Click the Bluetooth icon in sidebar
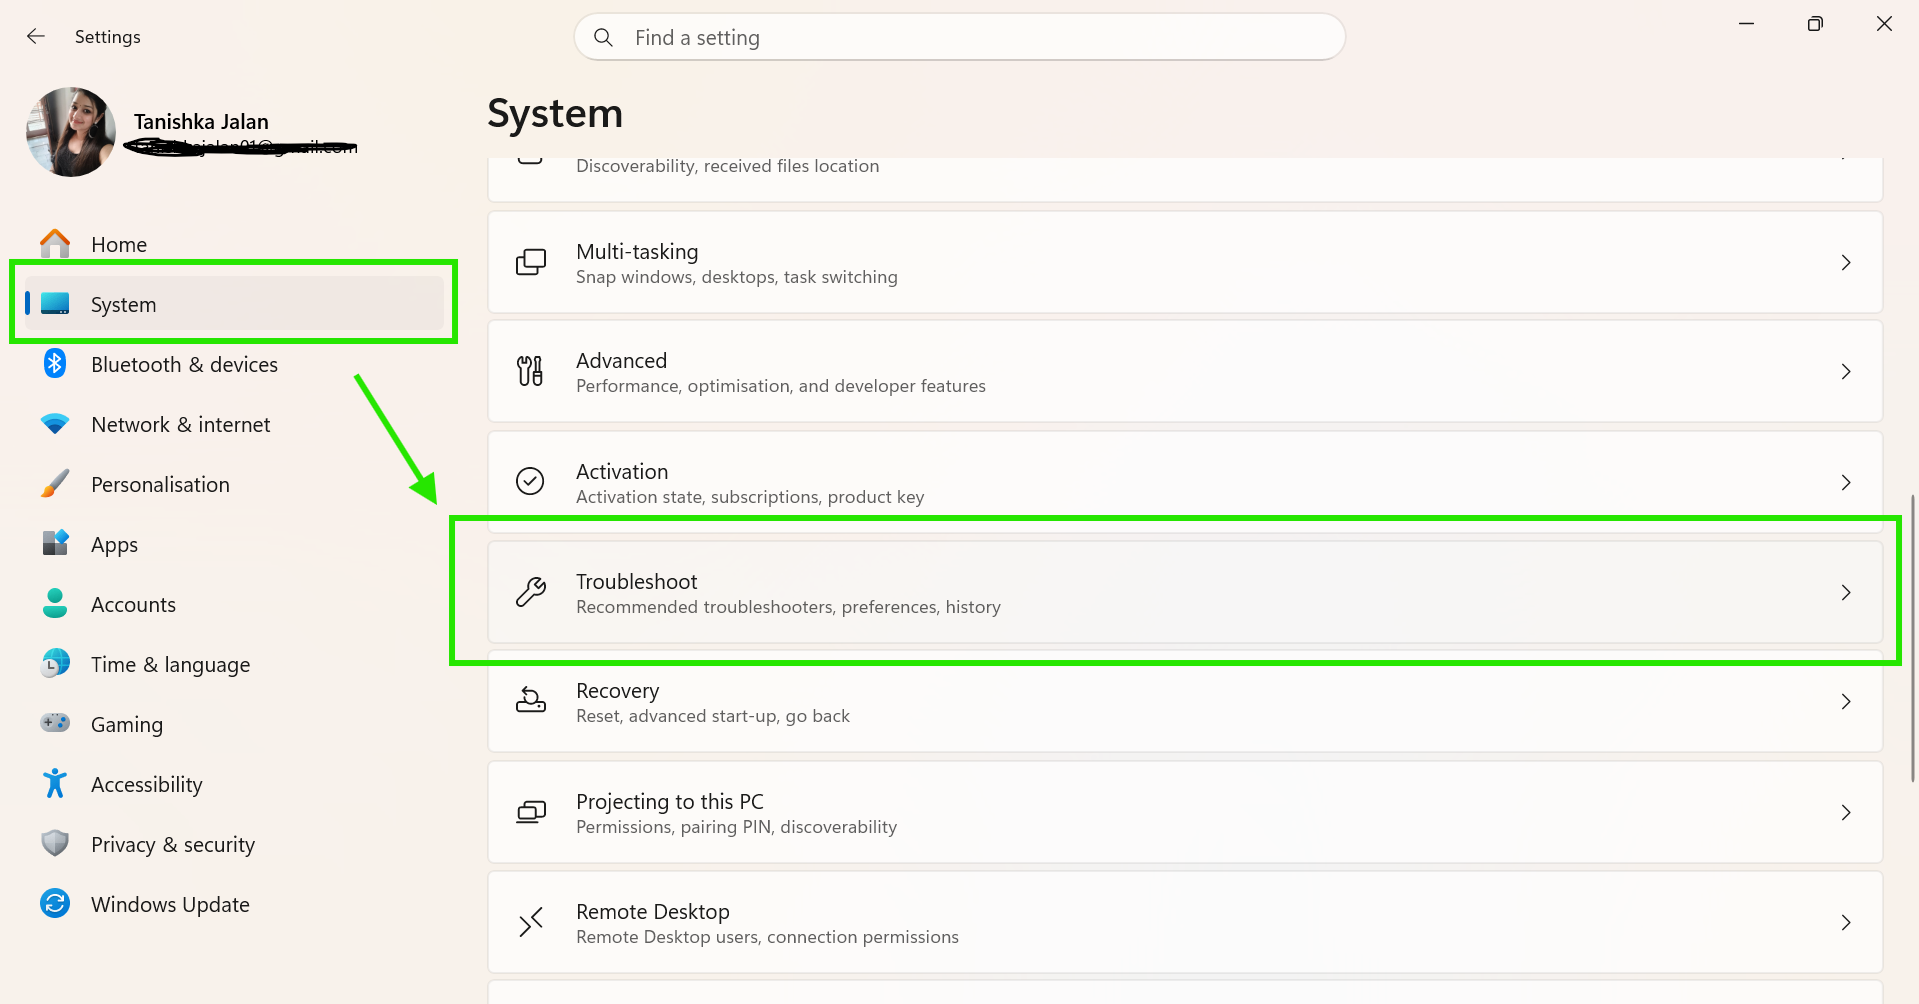This screenshot has height=1004, width=1919. point(55,364)
